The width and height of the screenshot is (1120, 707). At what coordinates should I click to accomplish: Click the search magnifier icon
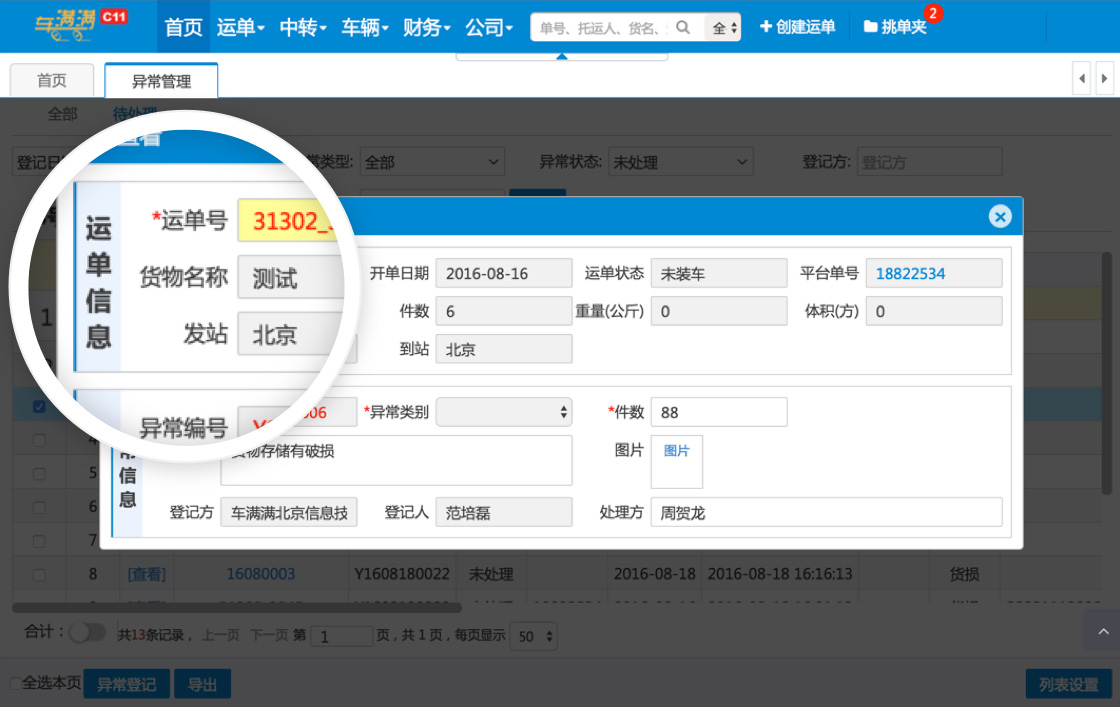(x=684, y=28)
